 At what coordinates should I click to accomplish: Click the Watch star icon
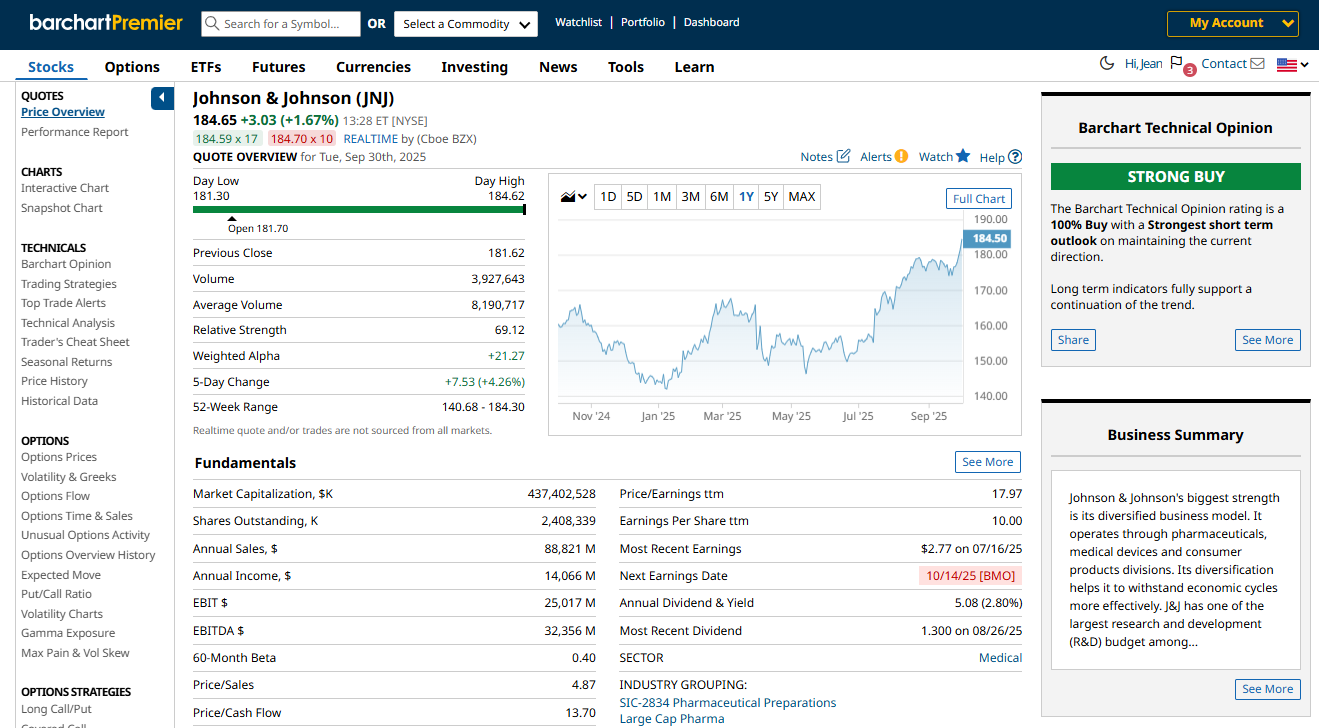[963, 156]
